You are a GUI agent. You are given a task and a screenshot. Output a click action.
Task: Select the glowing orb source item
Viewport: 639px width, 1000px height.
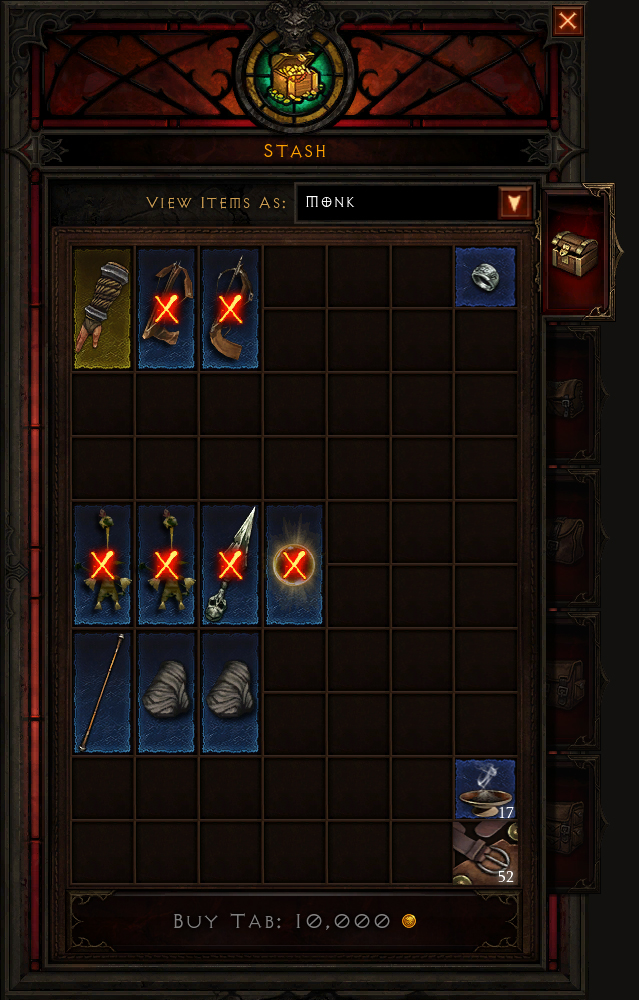pyautogui.click(x=294, y=565)
